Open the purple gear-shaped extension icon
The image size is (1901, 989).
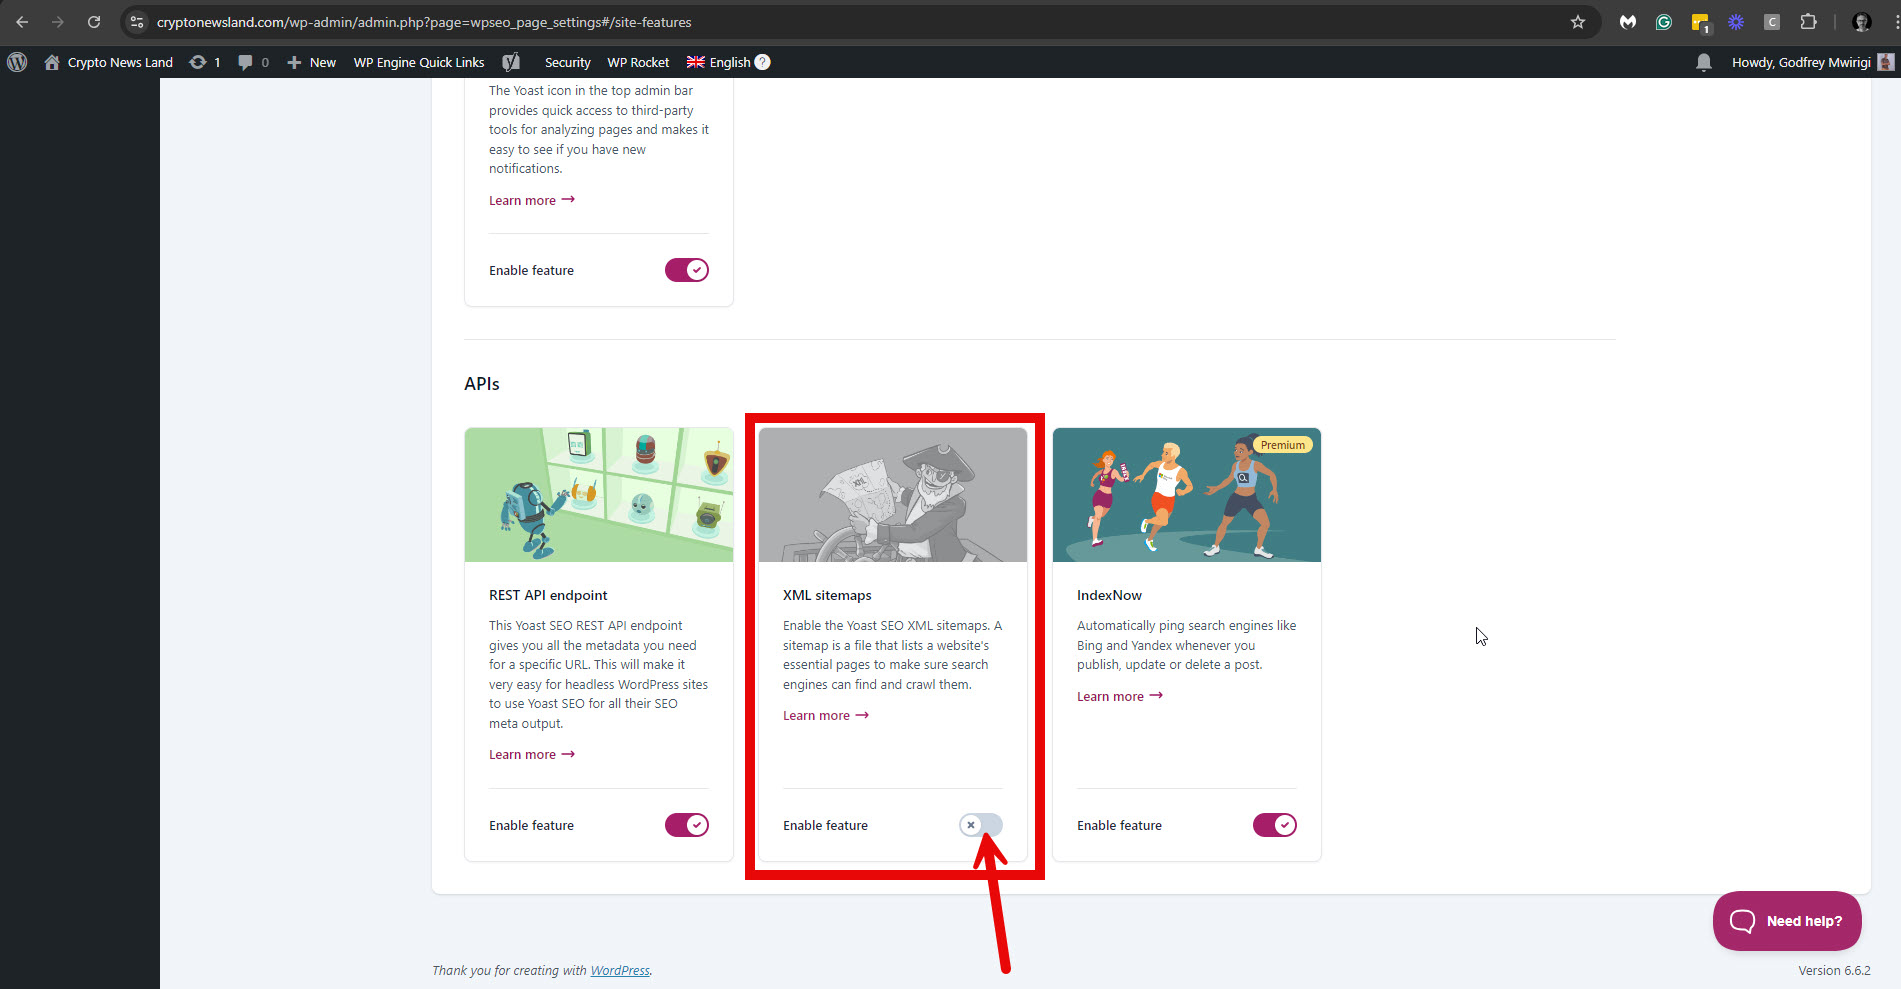pyautogui.click(x=1736, y=22)
